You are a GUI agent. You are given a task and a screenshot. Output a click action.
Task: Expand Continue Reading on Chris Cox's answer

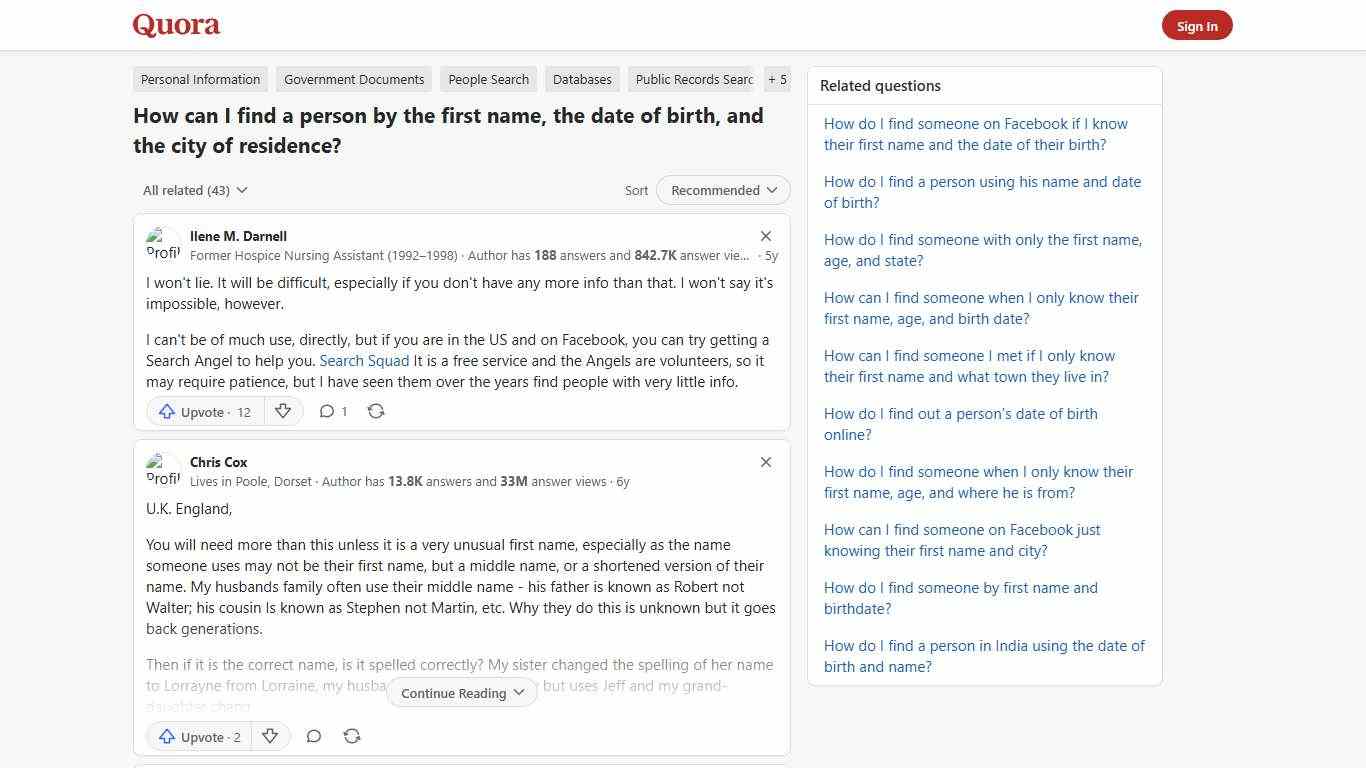tap(461, 692)
